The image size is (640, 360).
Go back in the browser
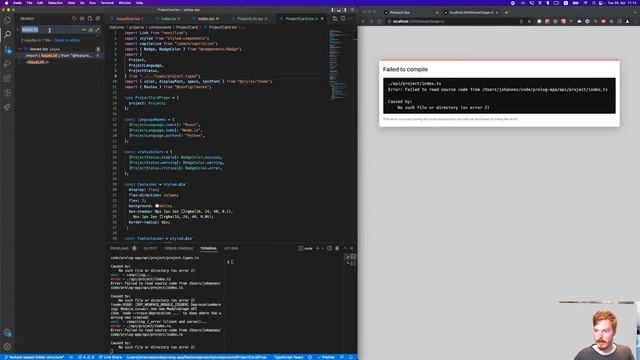(363, 21)
